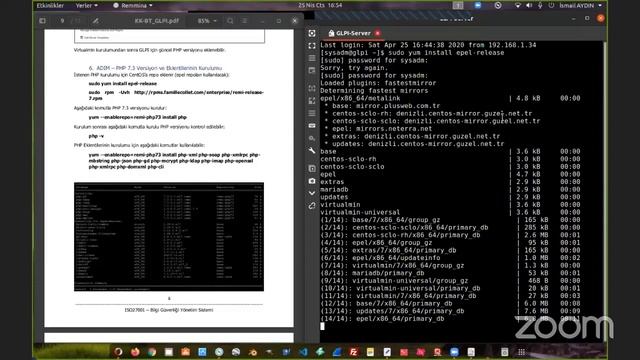This screenshot has width=640, height=360.
Task: Click Remmina grab keyboard events icon
Action: pyautogui.click(x=312, y=126)
